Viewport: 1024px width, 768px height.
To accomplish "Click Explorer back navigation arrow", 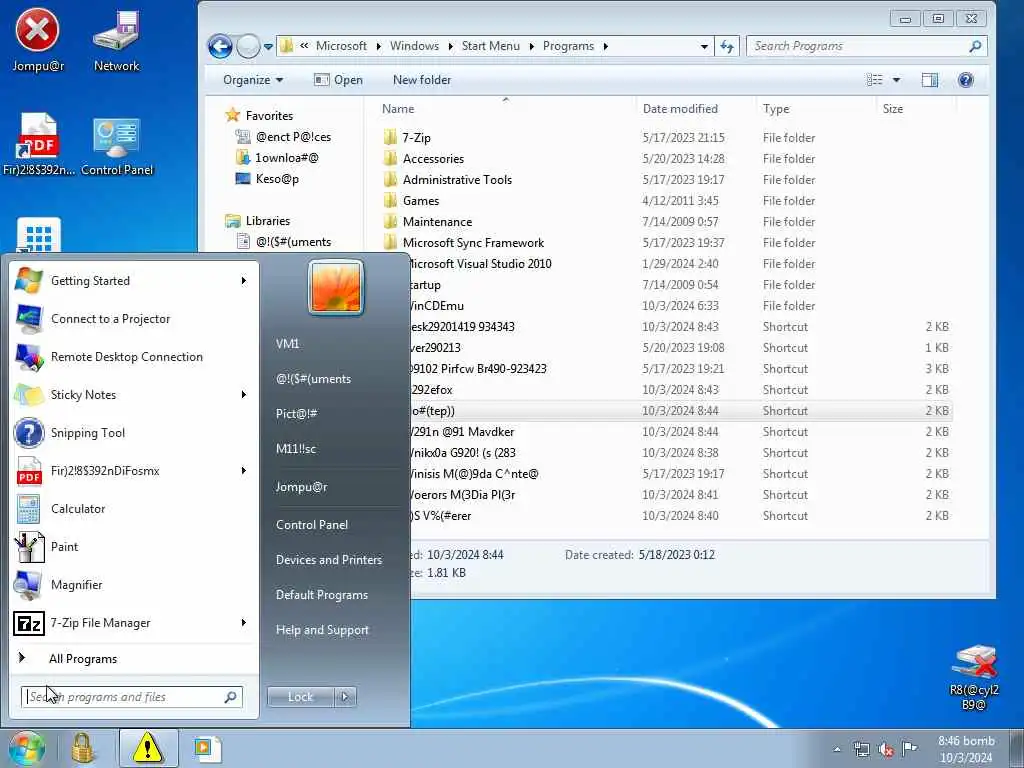I will point(220,46).
